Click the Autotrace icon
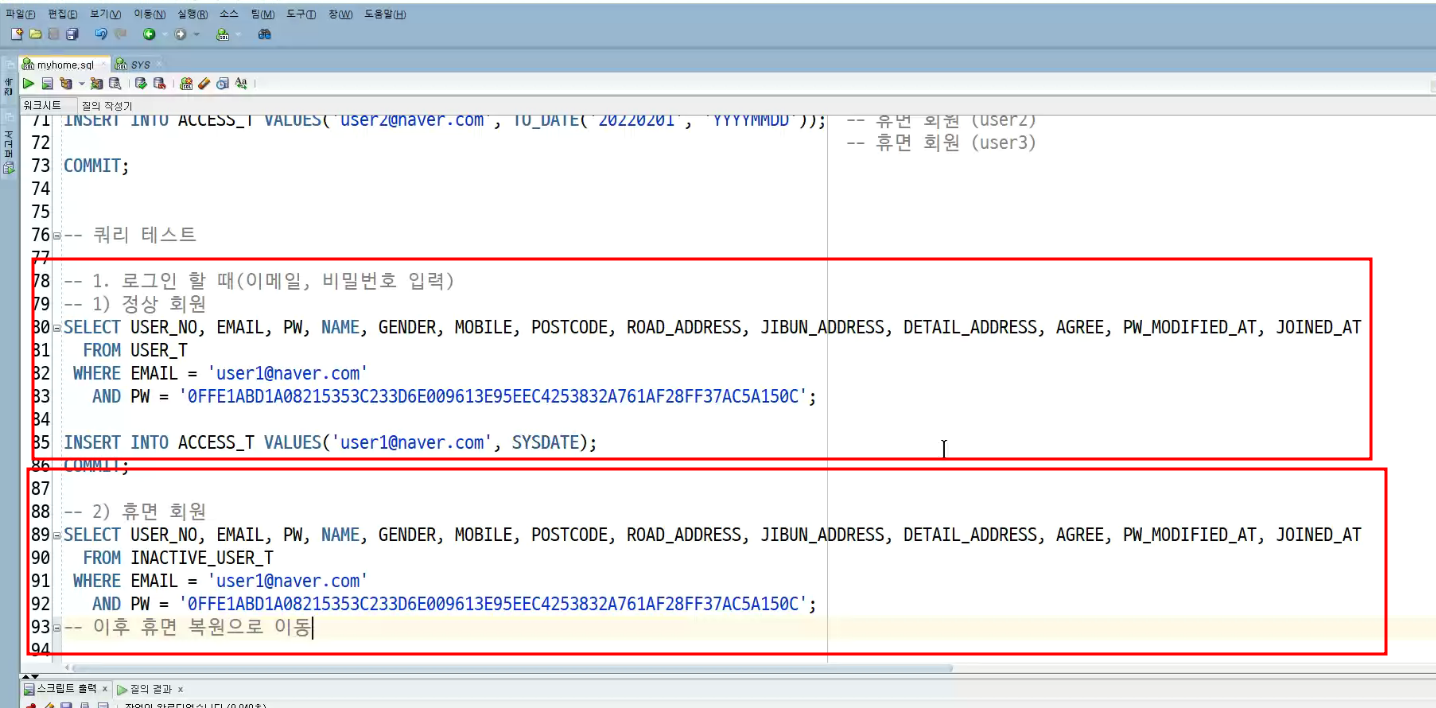 click(x=97, y=83)
